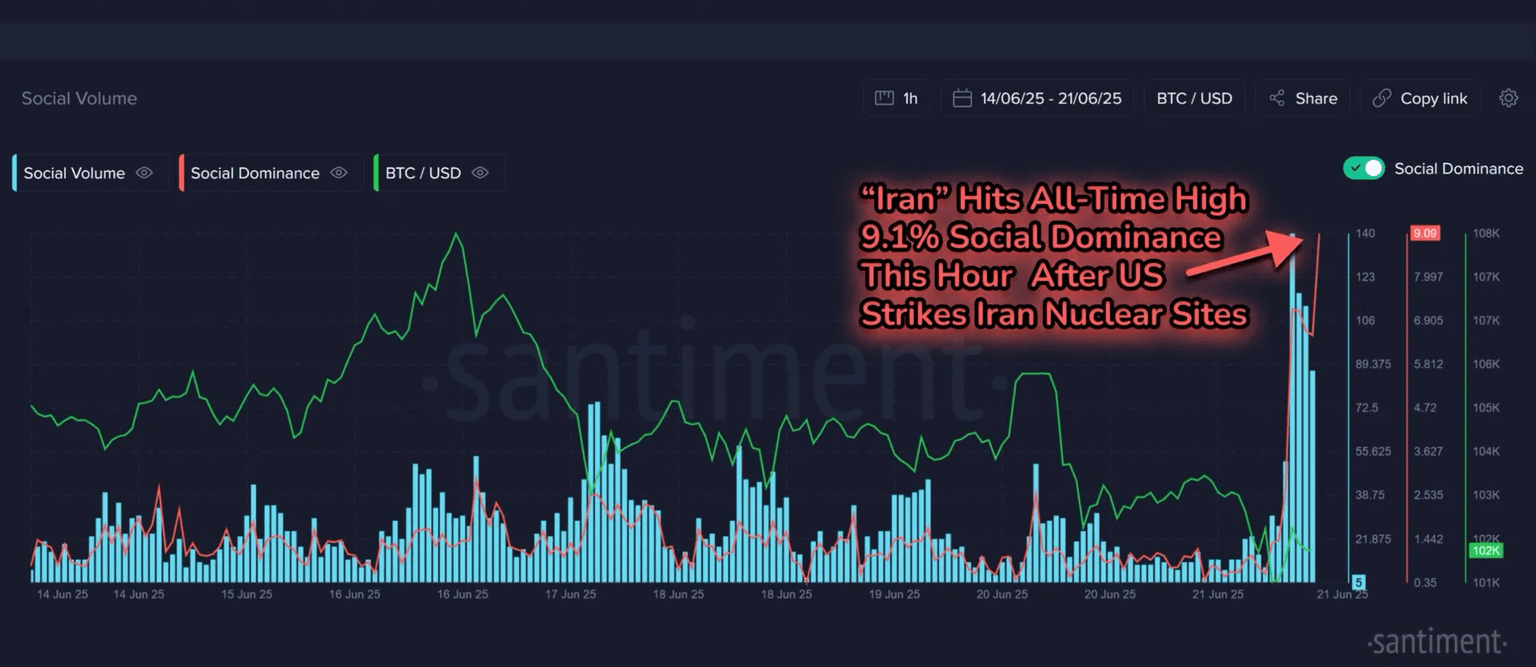The image size is (1536, 667).
Task: Click the share network icon
Action: 1277,98
